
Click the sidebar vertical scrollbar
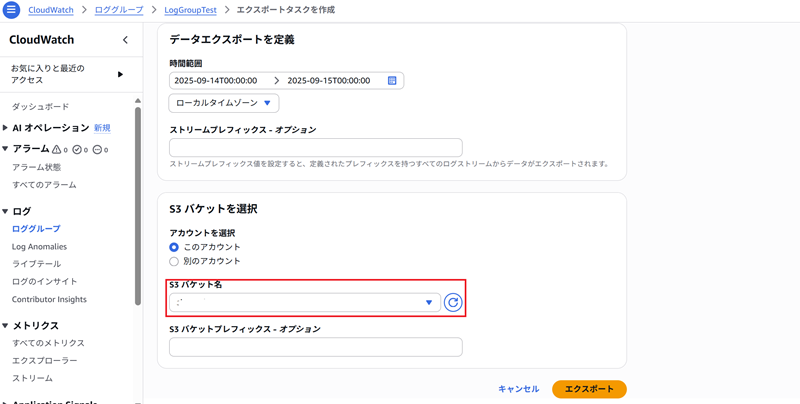(138, 200)
